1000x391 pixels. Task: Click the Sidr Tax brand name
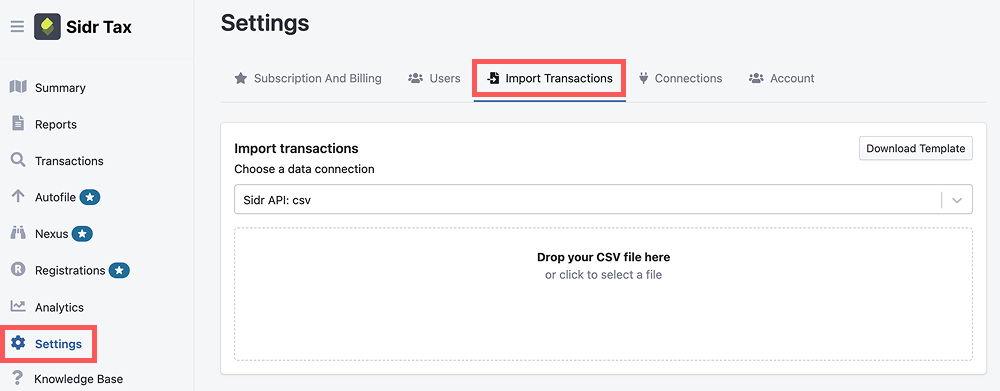point(99,27)
